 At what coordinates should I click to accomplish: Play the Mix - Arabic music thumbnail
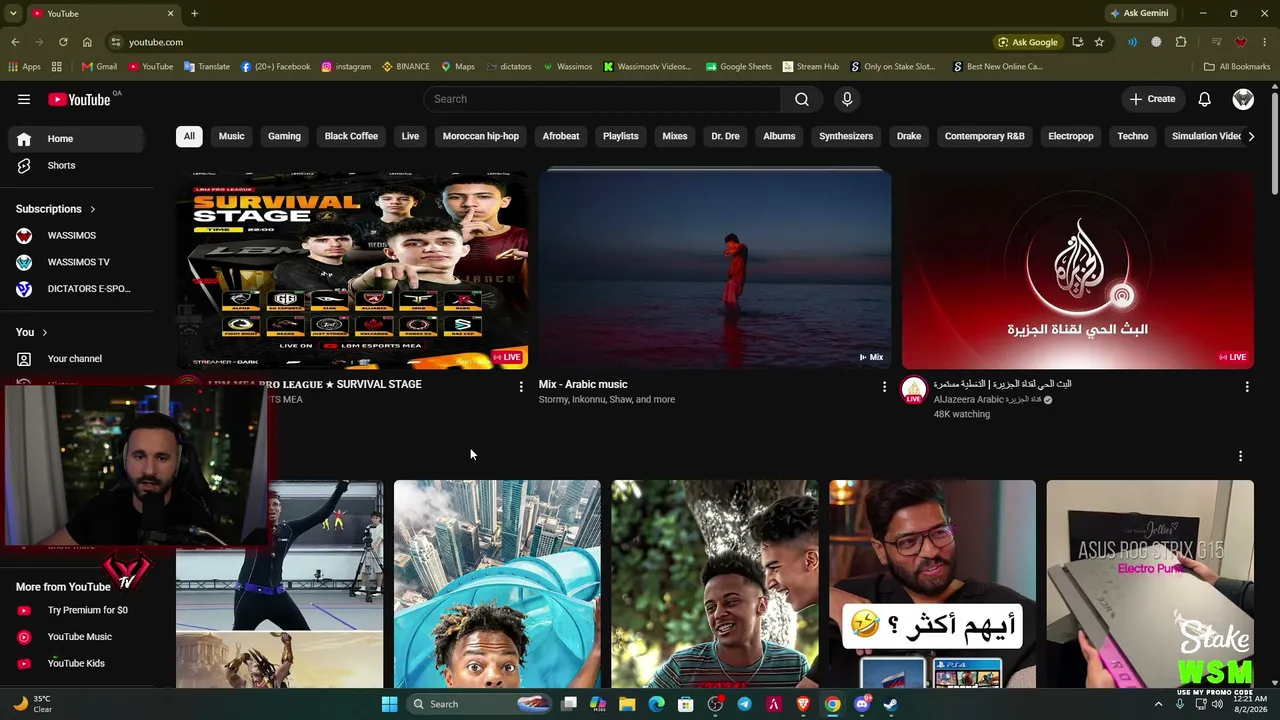[x=715, y=269]
